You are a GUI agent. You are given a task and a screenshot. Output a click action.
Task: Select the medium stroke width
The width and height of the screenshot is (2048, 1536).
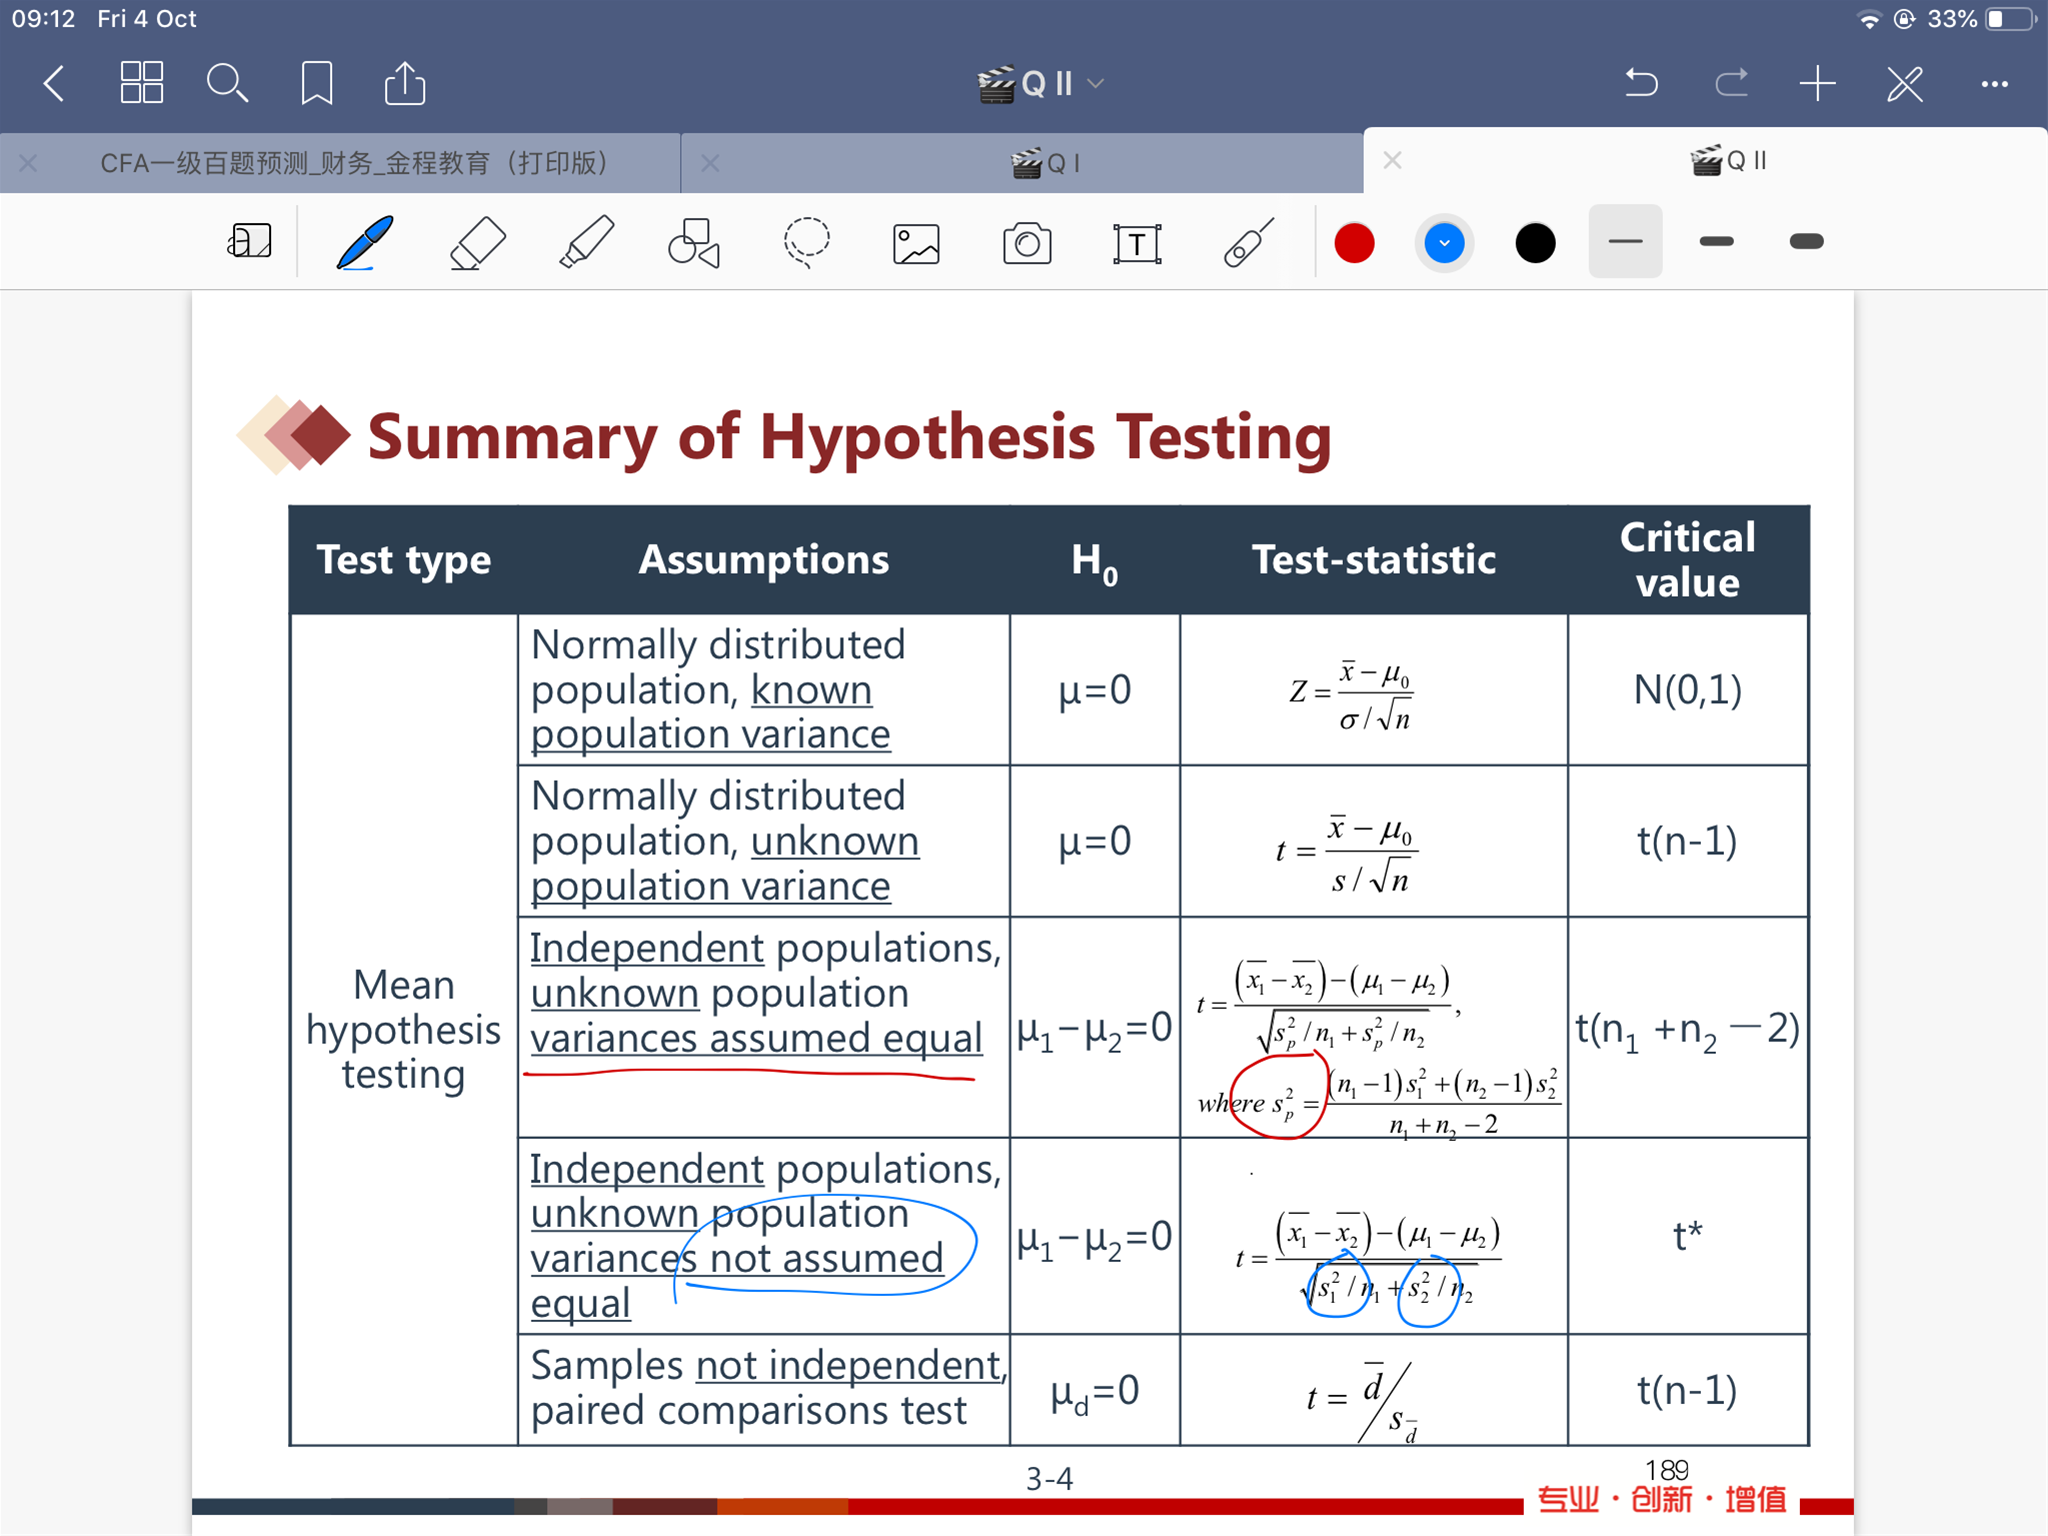[x=1716, y=241]
